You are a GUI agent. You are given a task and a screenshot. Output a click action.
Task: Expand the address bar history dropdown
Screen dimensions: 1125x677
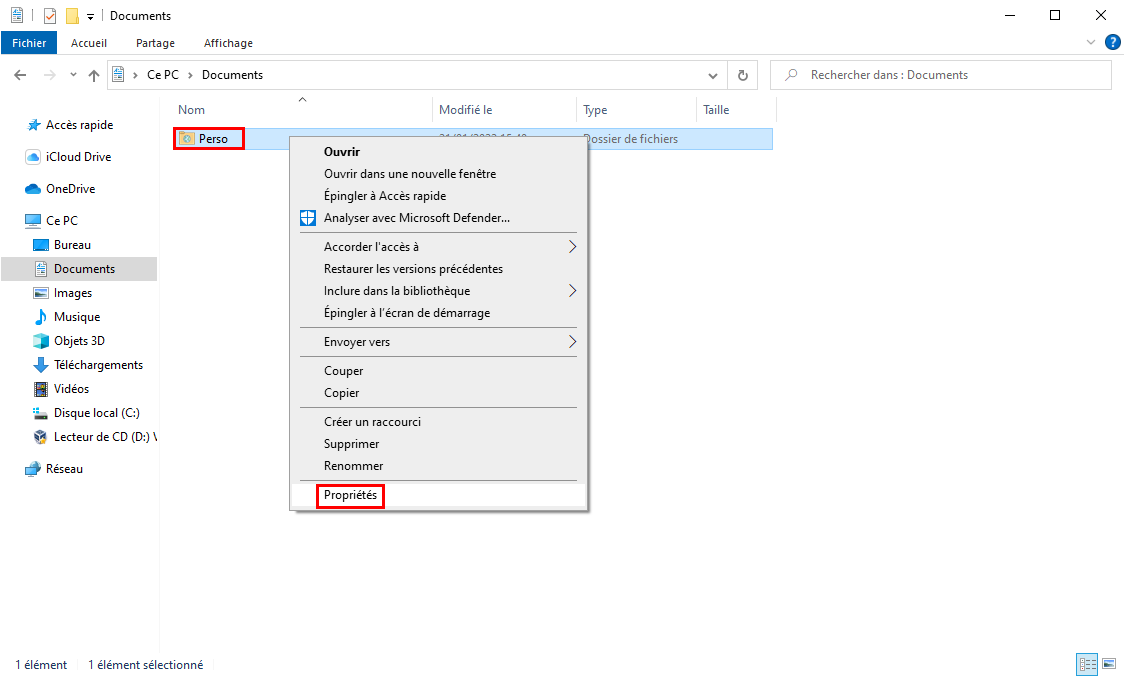(x=712, y=75)
